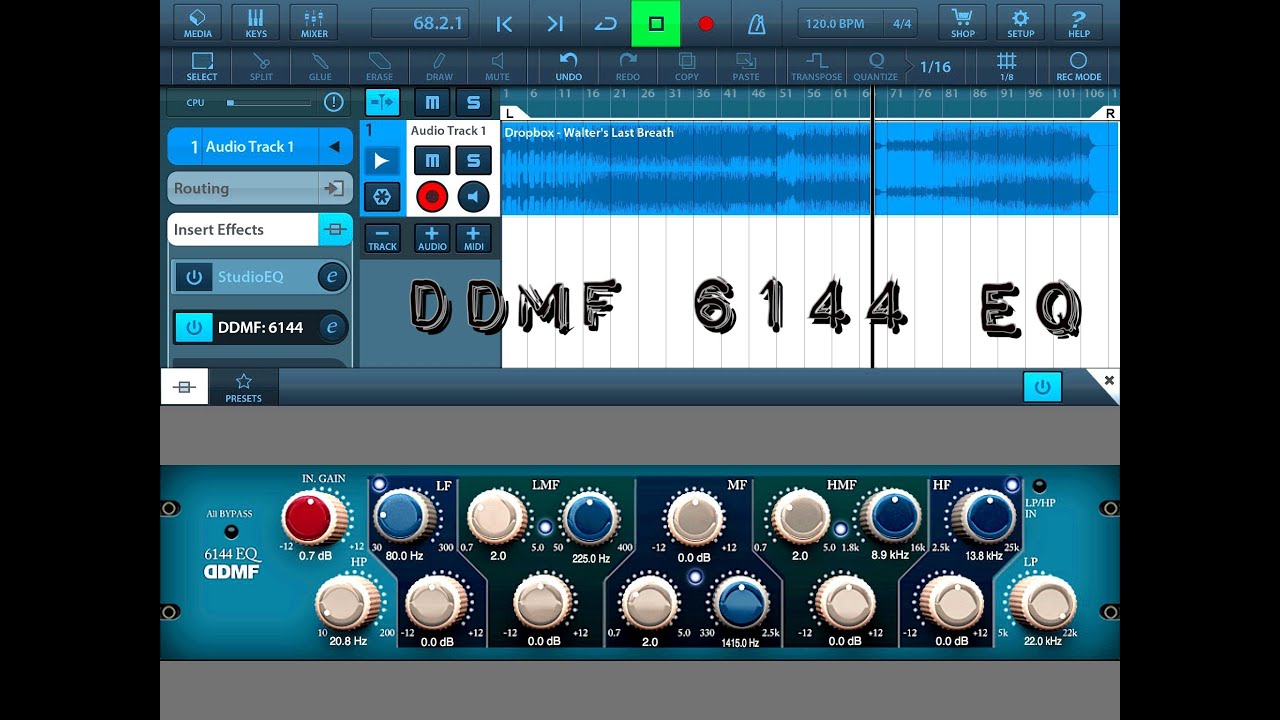Remove a track with the TRACK minus button

382,238
